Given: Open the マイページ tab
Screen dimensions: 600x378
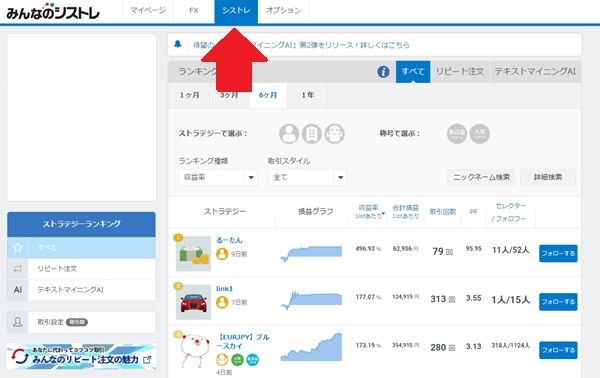Looking at the screenshot, I should (x=148, y=11).
